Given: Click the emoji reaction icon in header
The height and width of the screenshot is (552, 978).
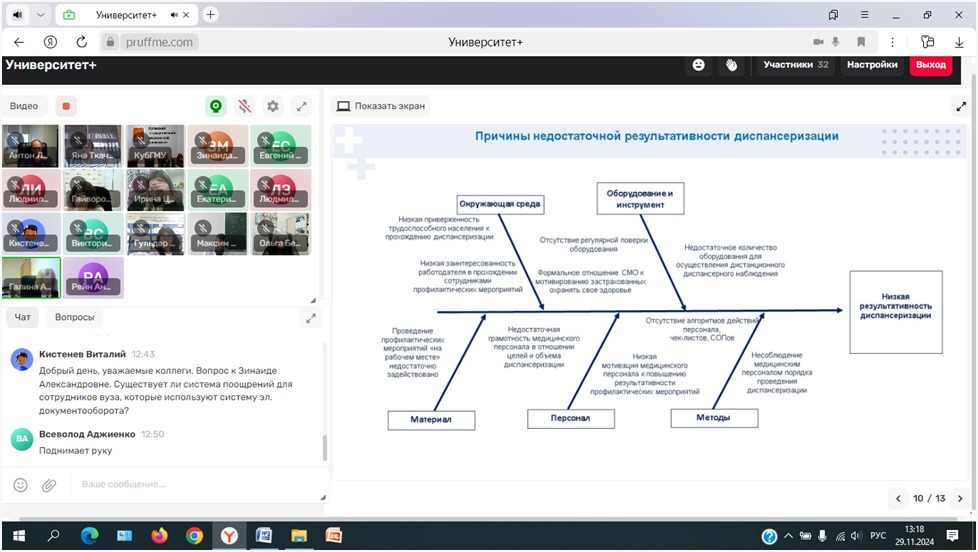Looking at the screenshot, I should [x=698, y=65].
